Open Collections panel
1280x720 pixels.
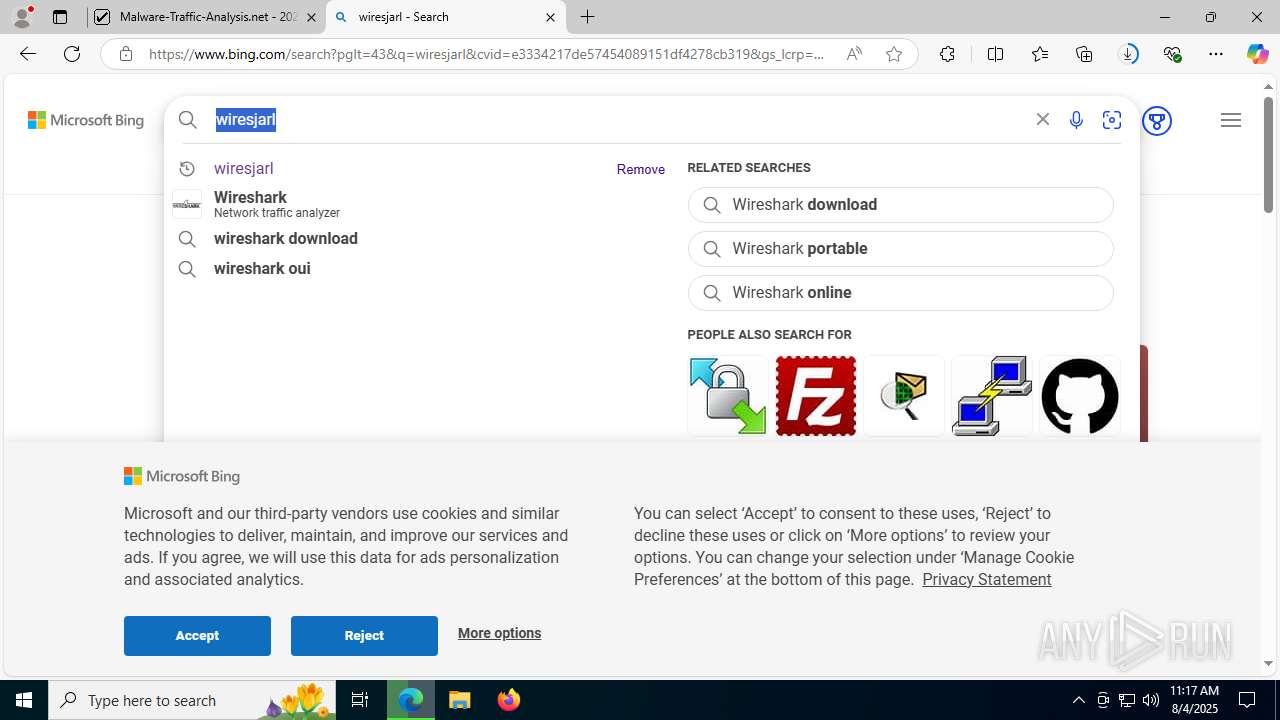[1084, 54]
